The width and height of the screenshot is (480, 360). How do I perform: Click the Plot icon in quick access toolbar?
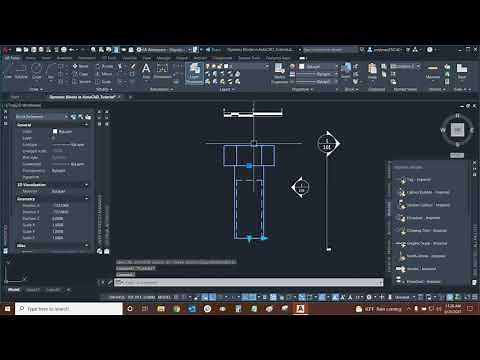(64, 50)
